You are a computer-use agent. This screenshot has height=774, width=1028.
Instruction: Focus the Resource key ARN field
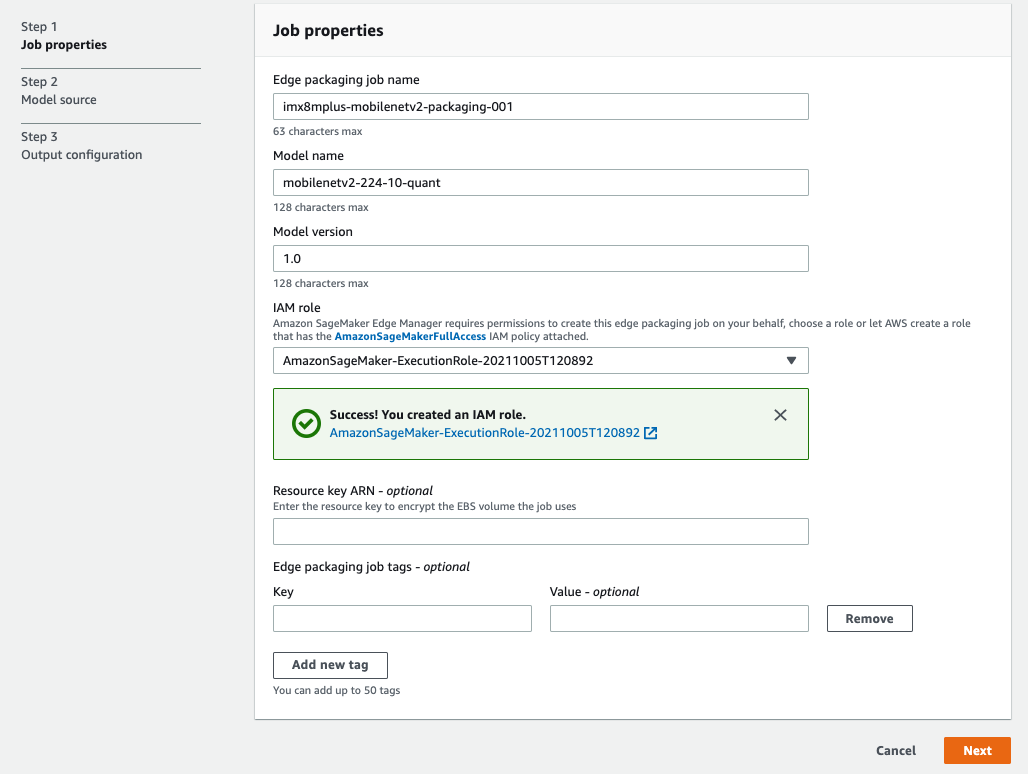[541, 532]
